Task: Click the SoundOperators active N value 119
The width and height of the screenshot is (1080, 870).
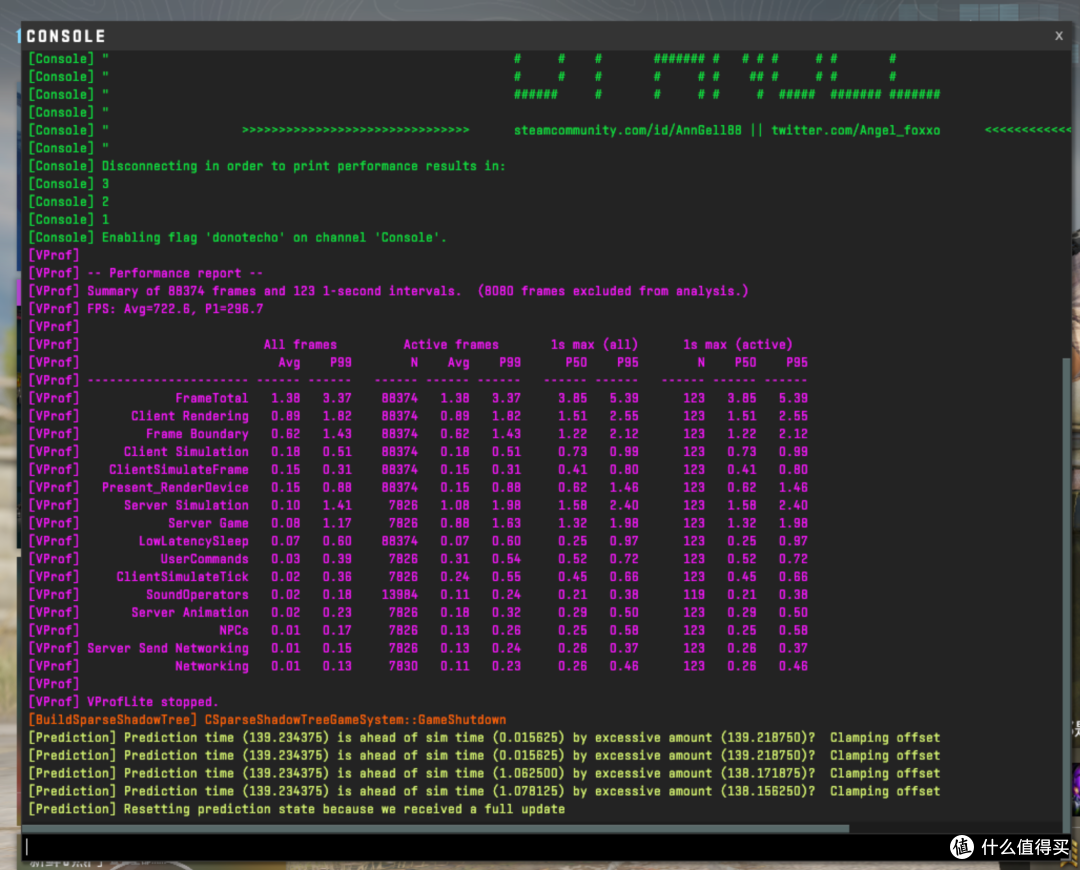Action: click(x=694, y=595)
